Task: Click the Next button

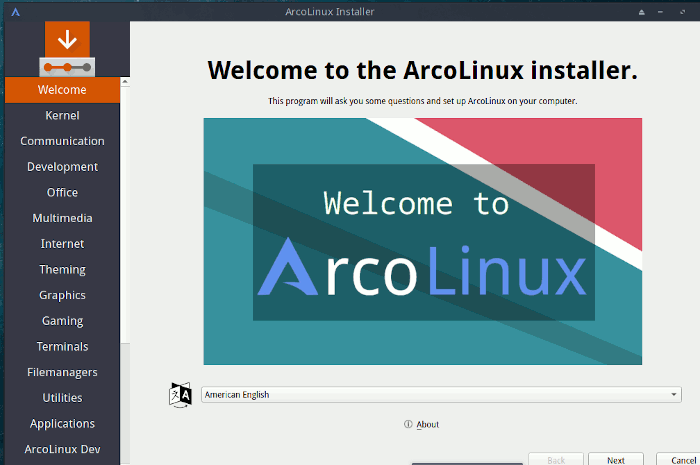Action: [616, 460]
